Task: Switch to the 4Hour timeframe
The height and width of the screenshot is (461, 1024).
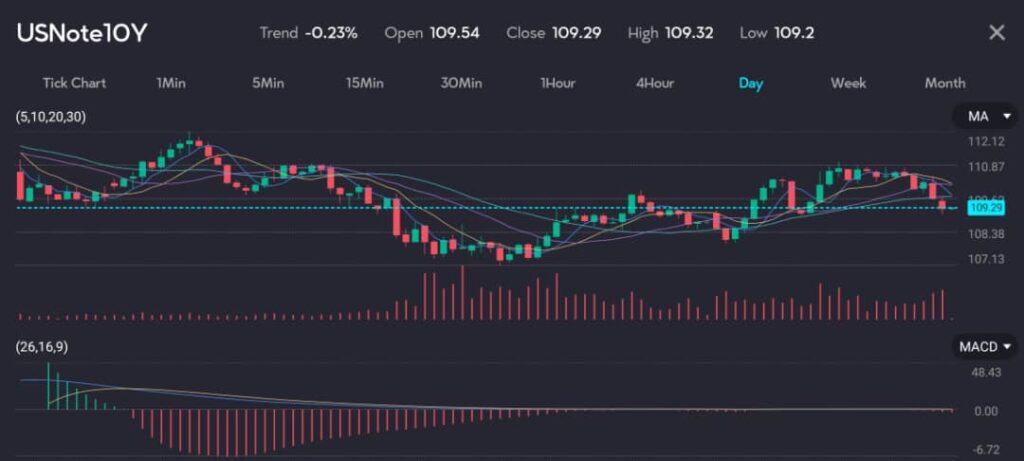Action: pos(654,83)
